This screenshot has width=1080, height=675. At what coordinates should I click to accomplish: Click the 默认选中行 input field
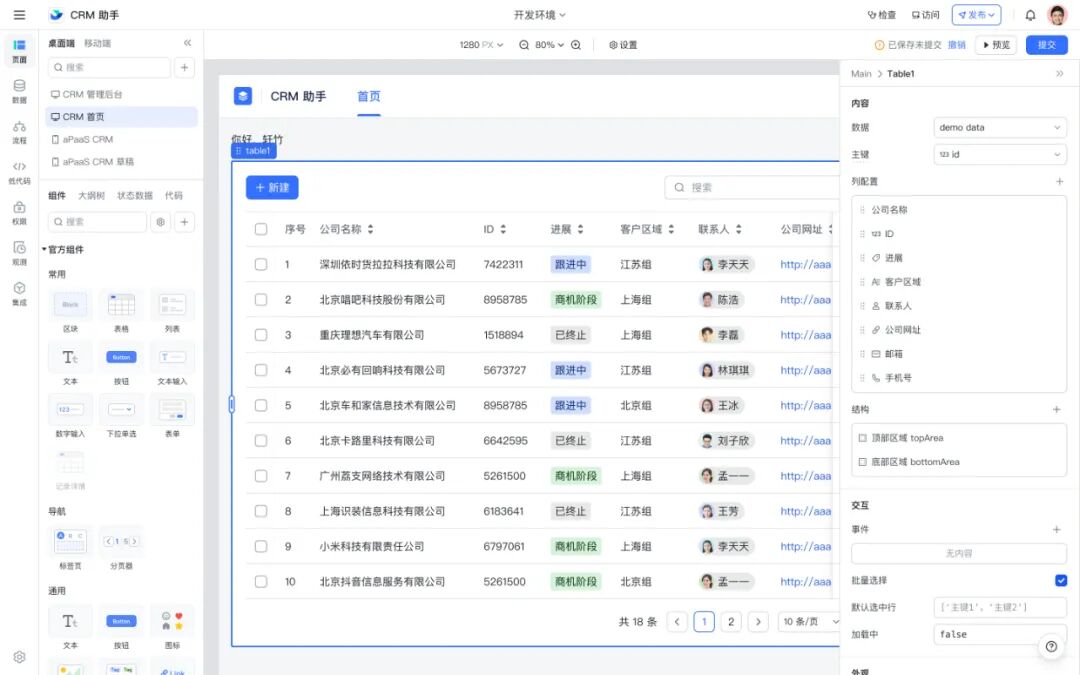[1000, 607]
